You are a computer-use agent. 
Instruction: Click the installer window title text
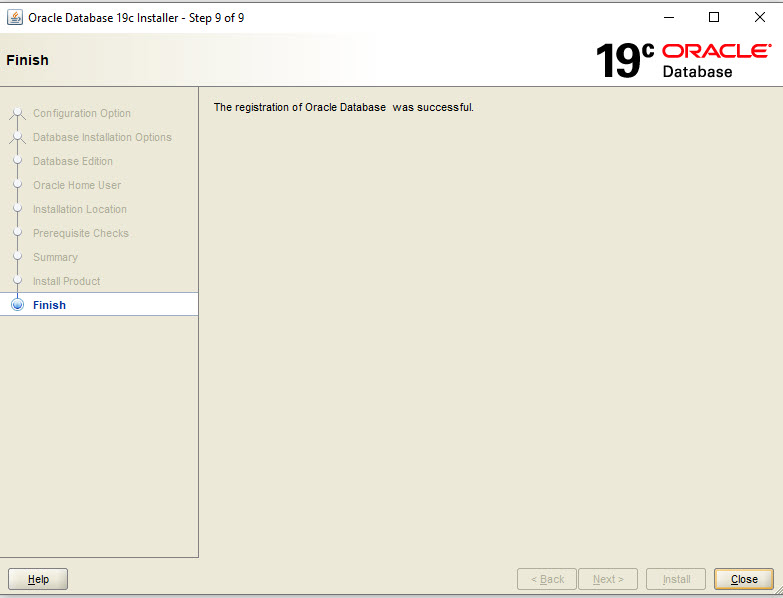point(136,18)
